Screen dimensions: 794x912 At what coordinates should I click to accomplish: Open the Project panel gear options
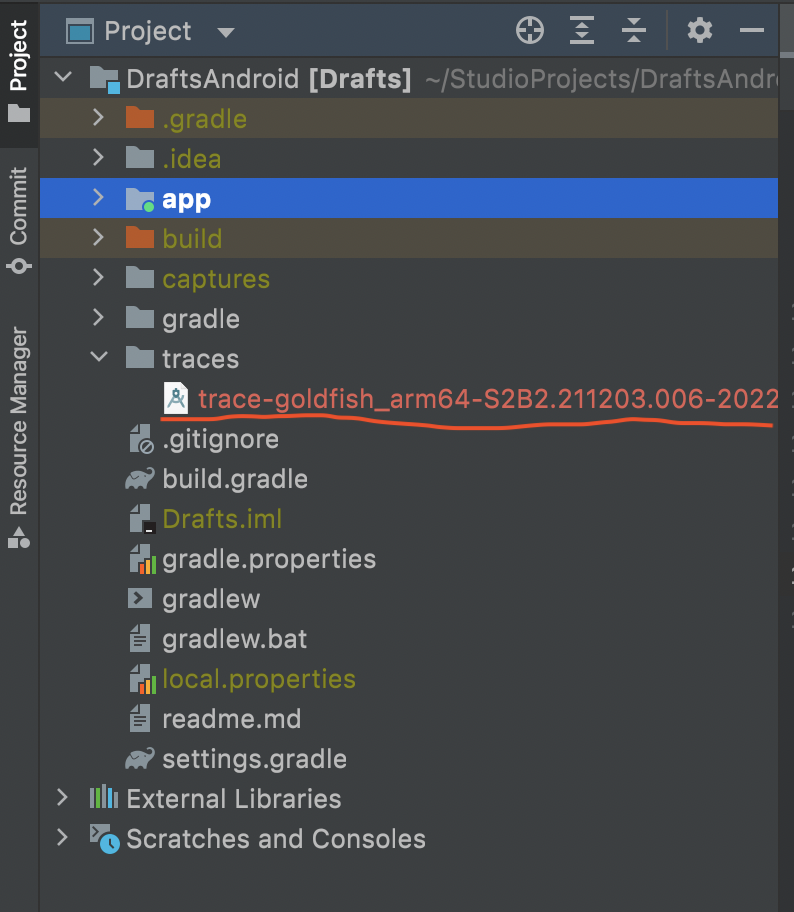click(700, 31)
